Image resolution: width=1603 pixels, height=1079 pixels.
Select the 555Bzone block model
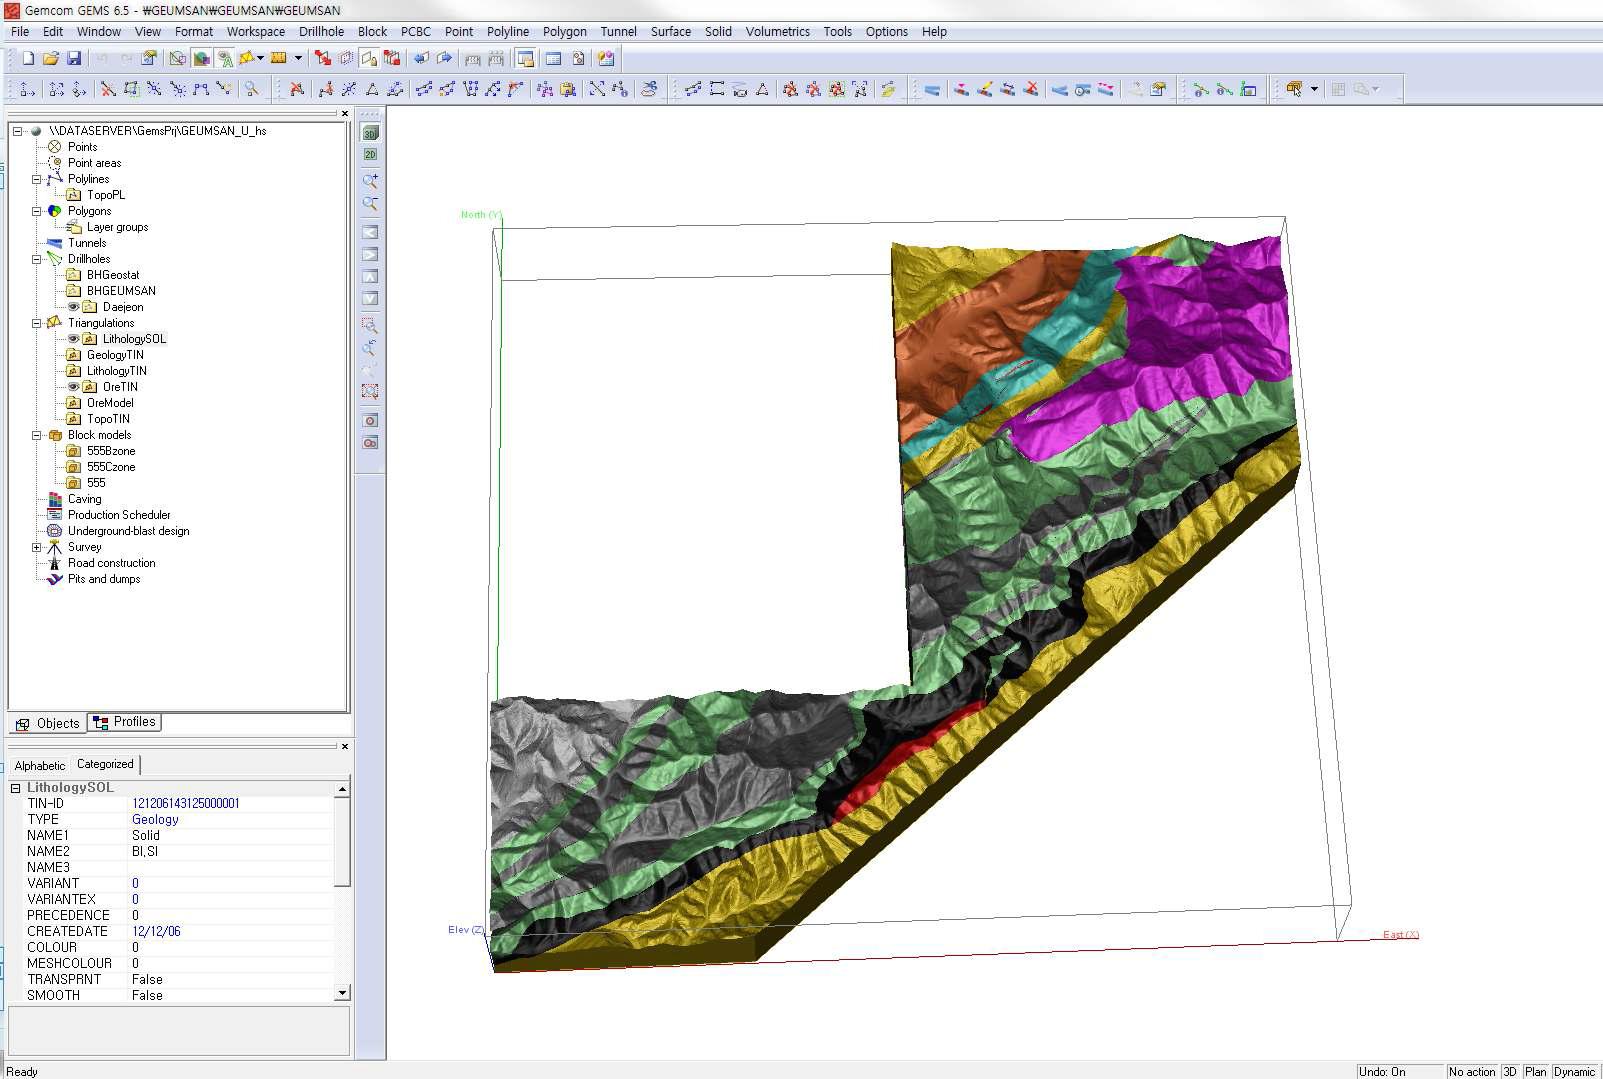[110, 451]
